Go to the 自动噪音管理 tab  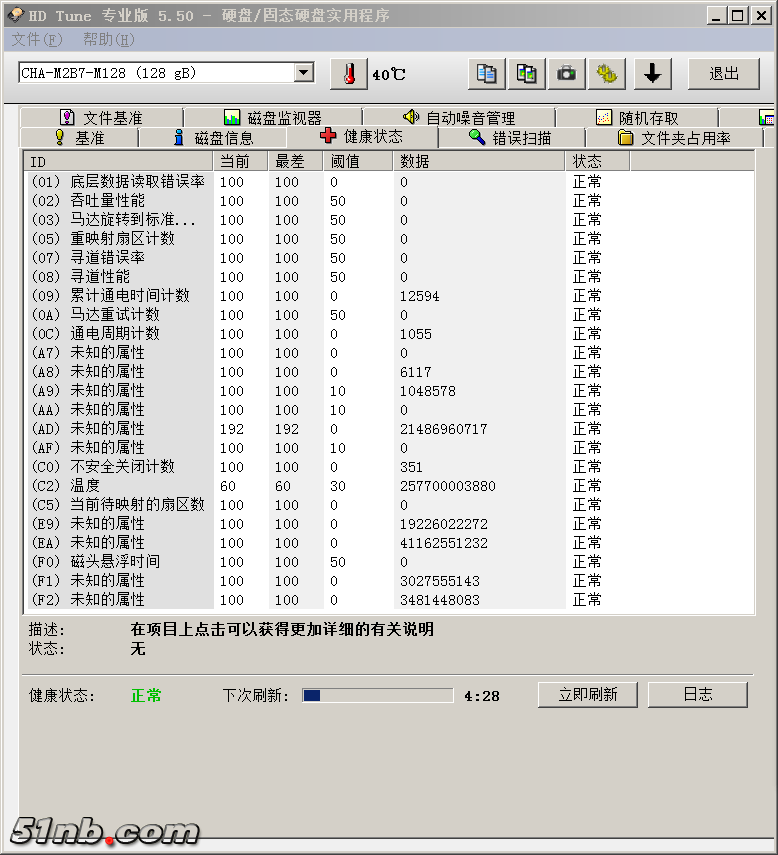point(458,118)
